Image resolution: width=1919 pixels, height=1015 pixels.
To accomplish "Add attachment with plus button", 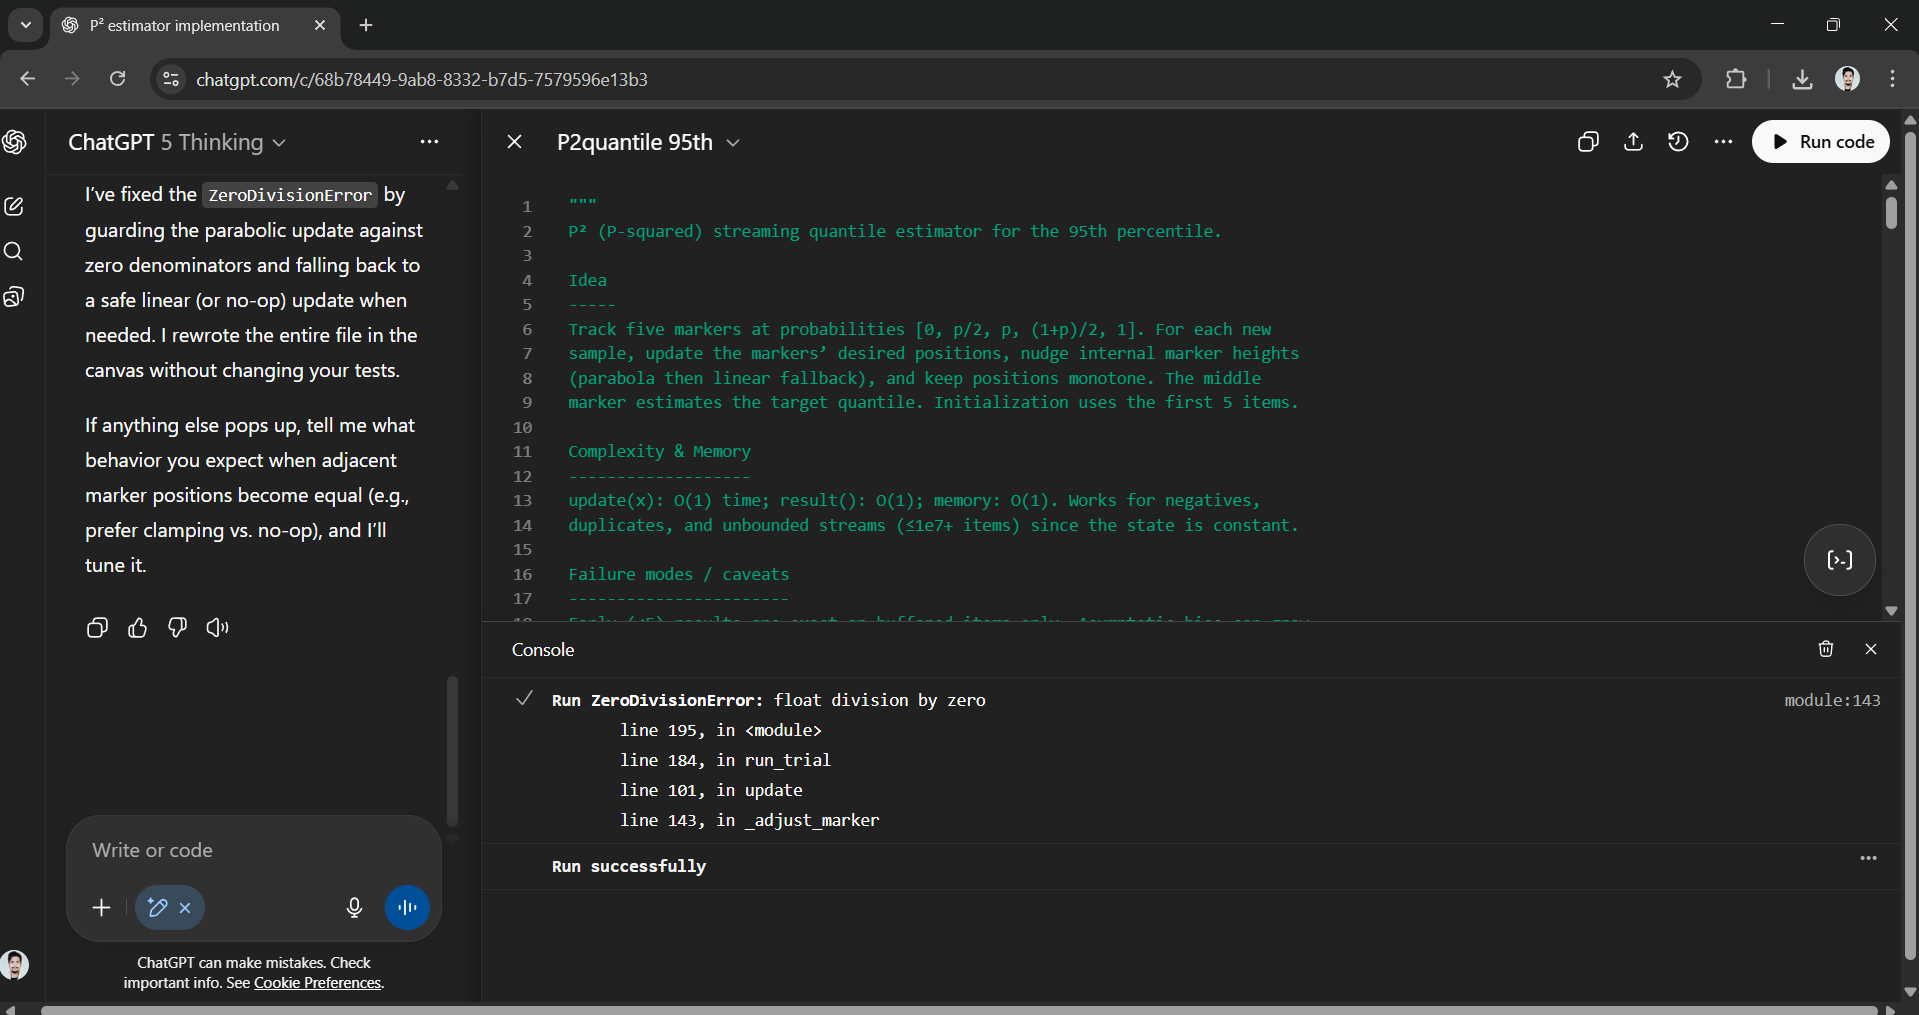I will [101, 907].
